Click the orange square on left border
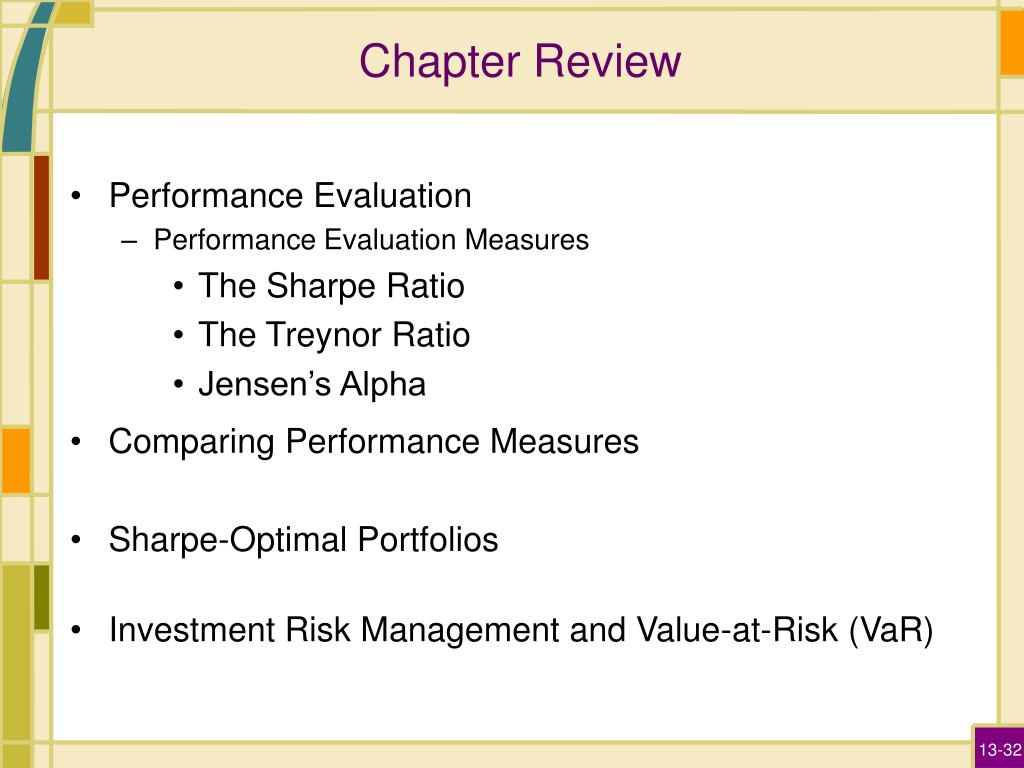This screenshot has height=768, width=1024. pyautogui.click(x=16, y=460)
